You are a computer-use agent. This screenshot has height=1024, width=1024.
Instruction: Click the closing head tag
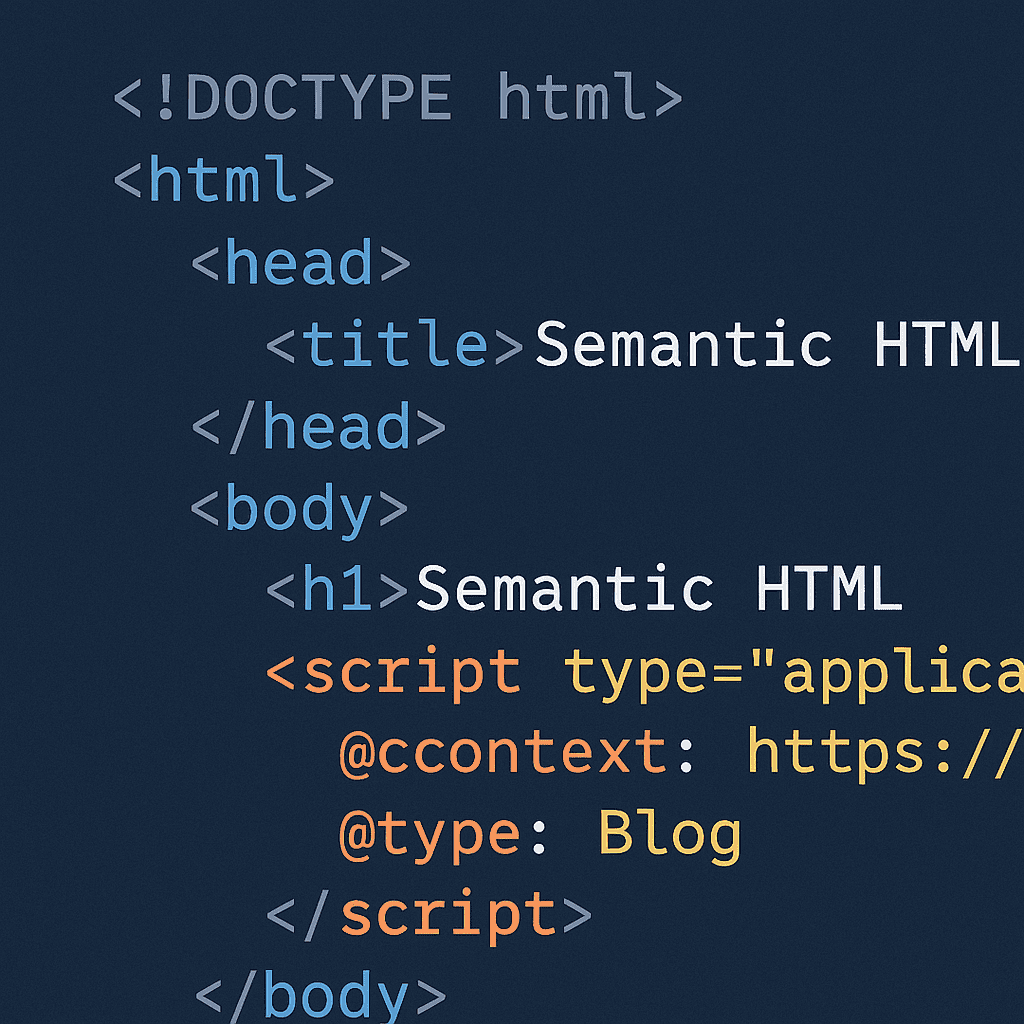318,427
